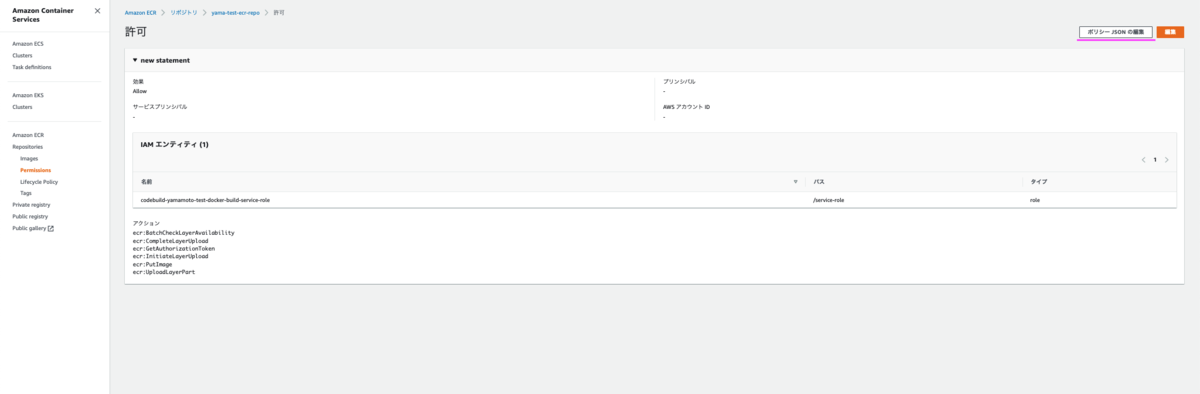Click the orange 編集 button
This screenshot has width=1200, height=394.
point(1170,32)
